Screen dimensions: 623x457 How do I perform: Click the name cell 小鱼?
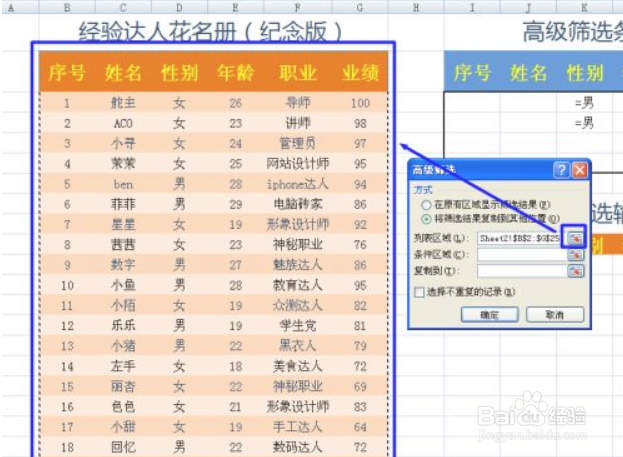123,285
